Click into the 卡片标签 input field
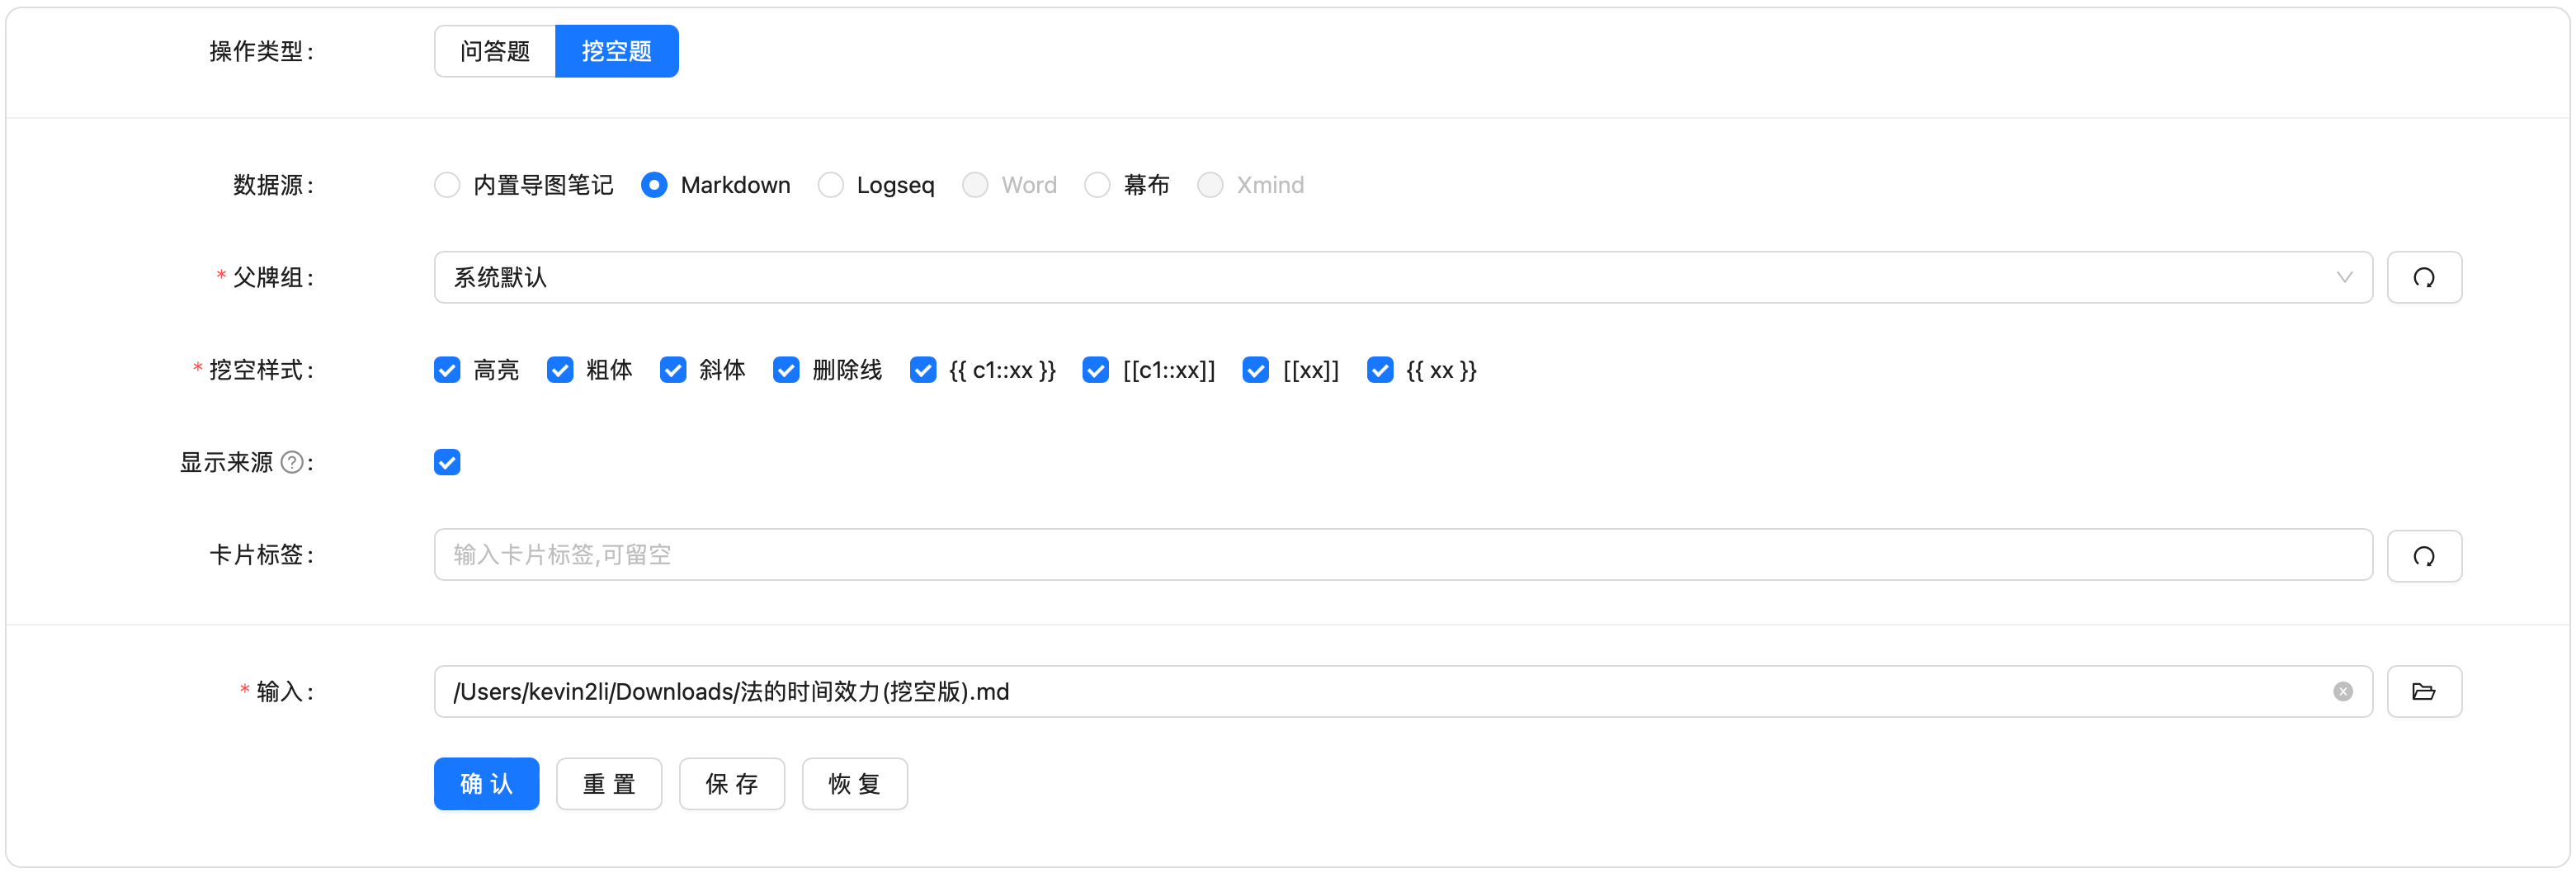2576x873 pixels. 1400,555
